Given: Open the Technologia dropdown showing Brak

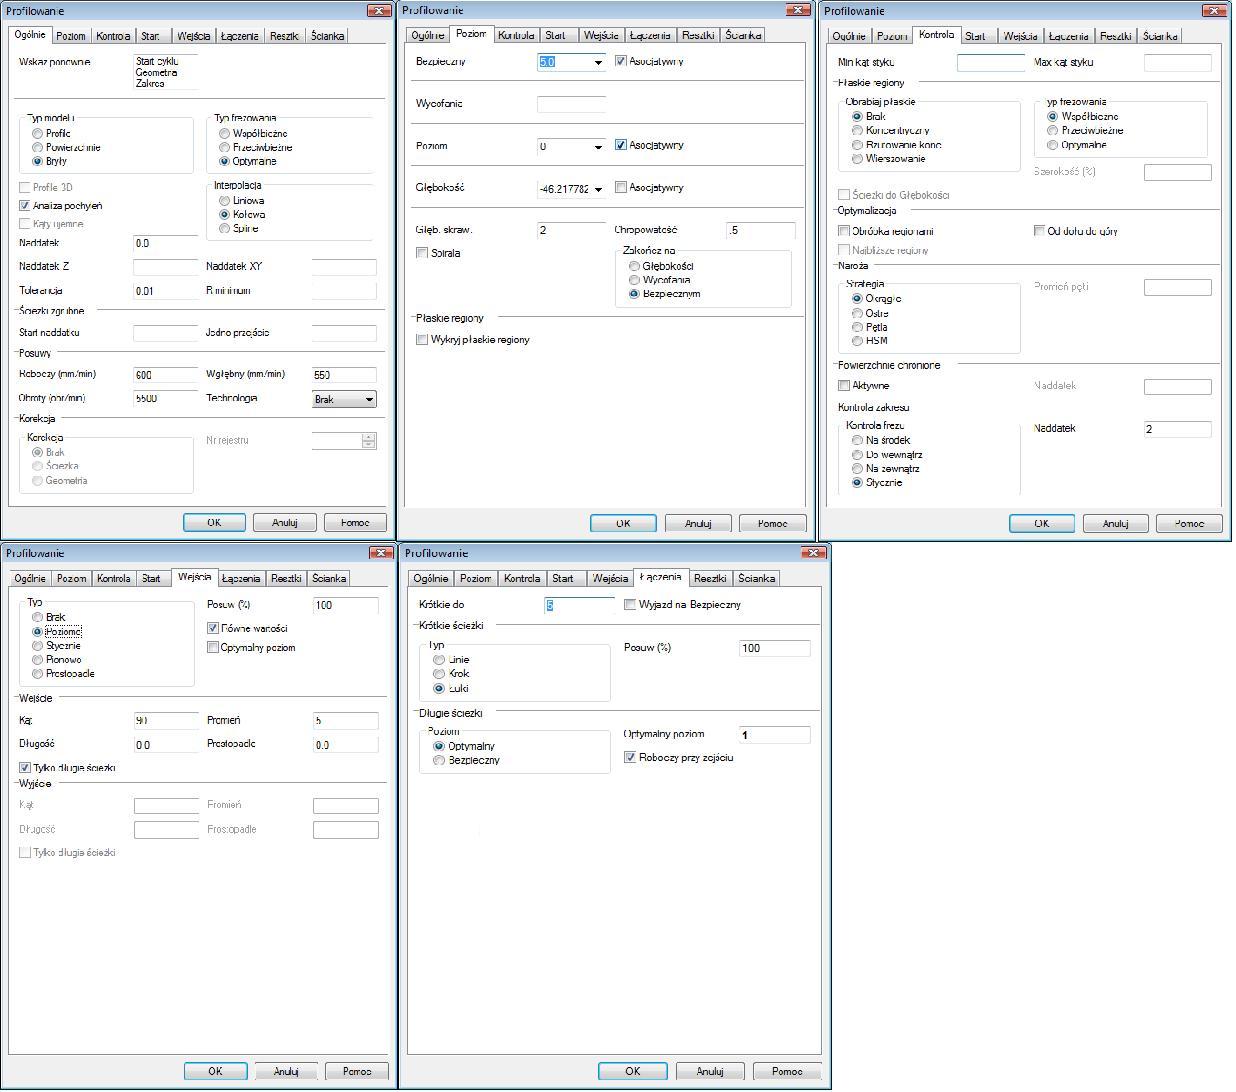Looking at the screenshot, I should point(345,399).
